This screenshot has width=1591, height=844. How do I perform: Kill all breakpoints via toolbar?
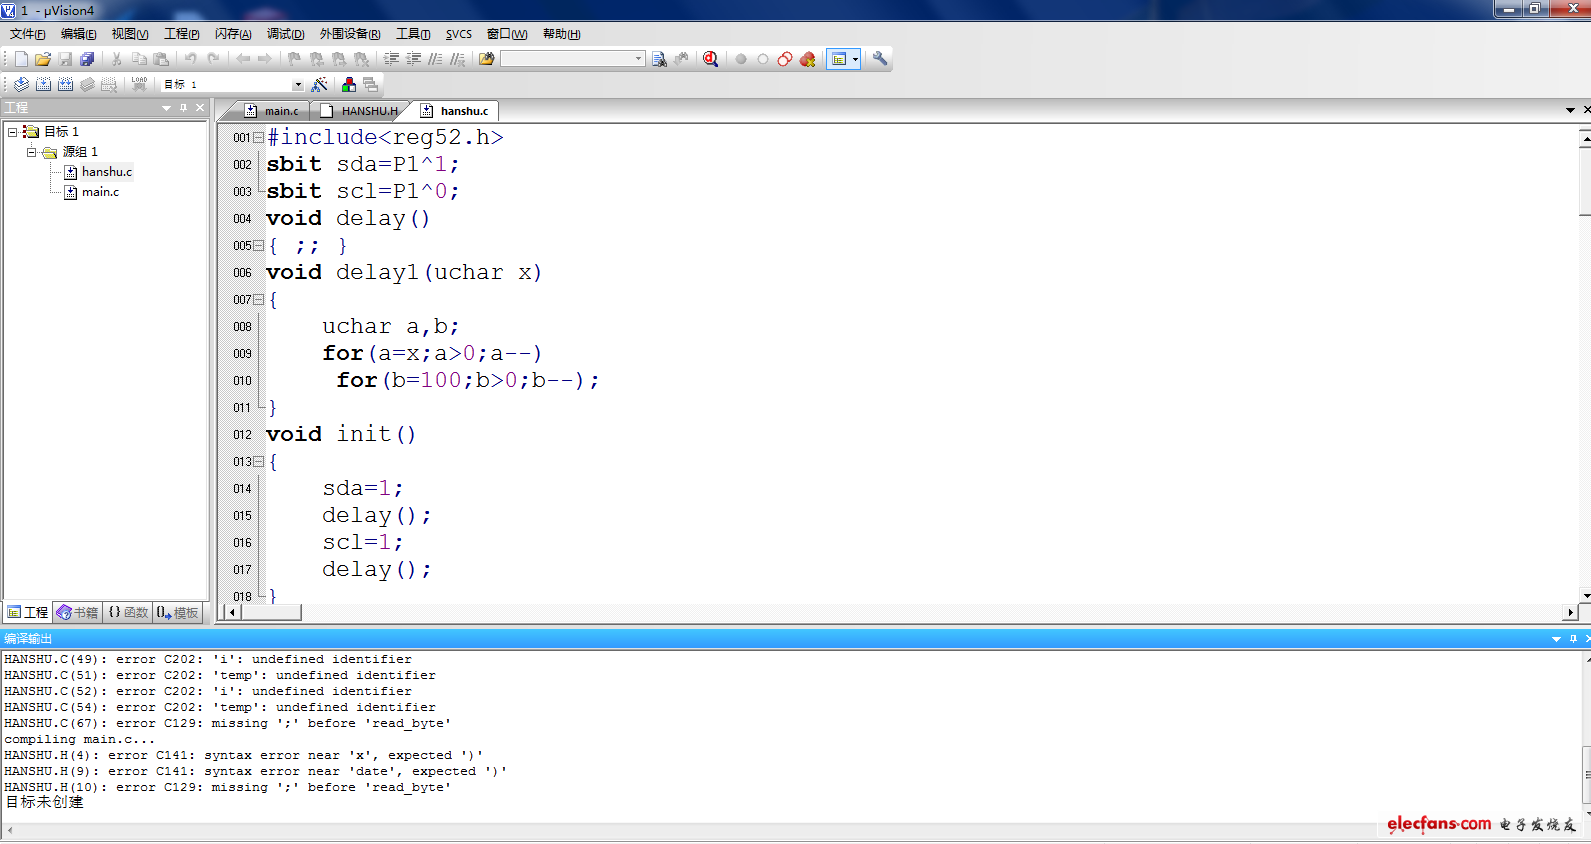[x=807, y=59]
